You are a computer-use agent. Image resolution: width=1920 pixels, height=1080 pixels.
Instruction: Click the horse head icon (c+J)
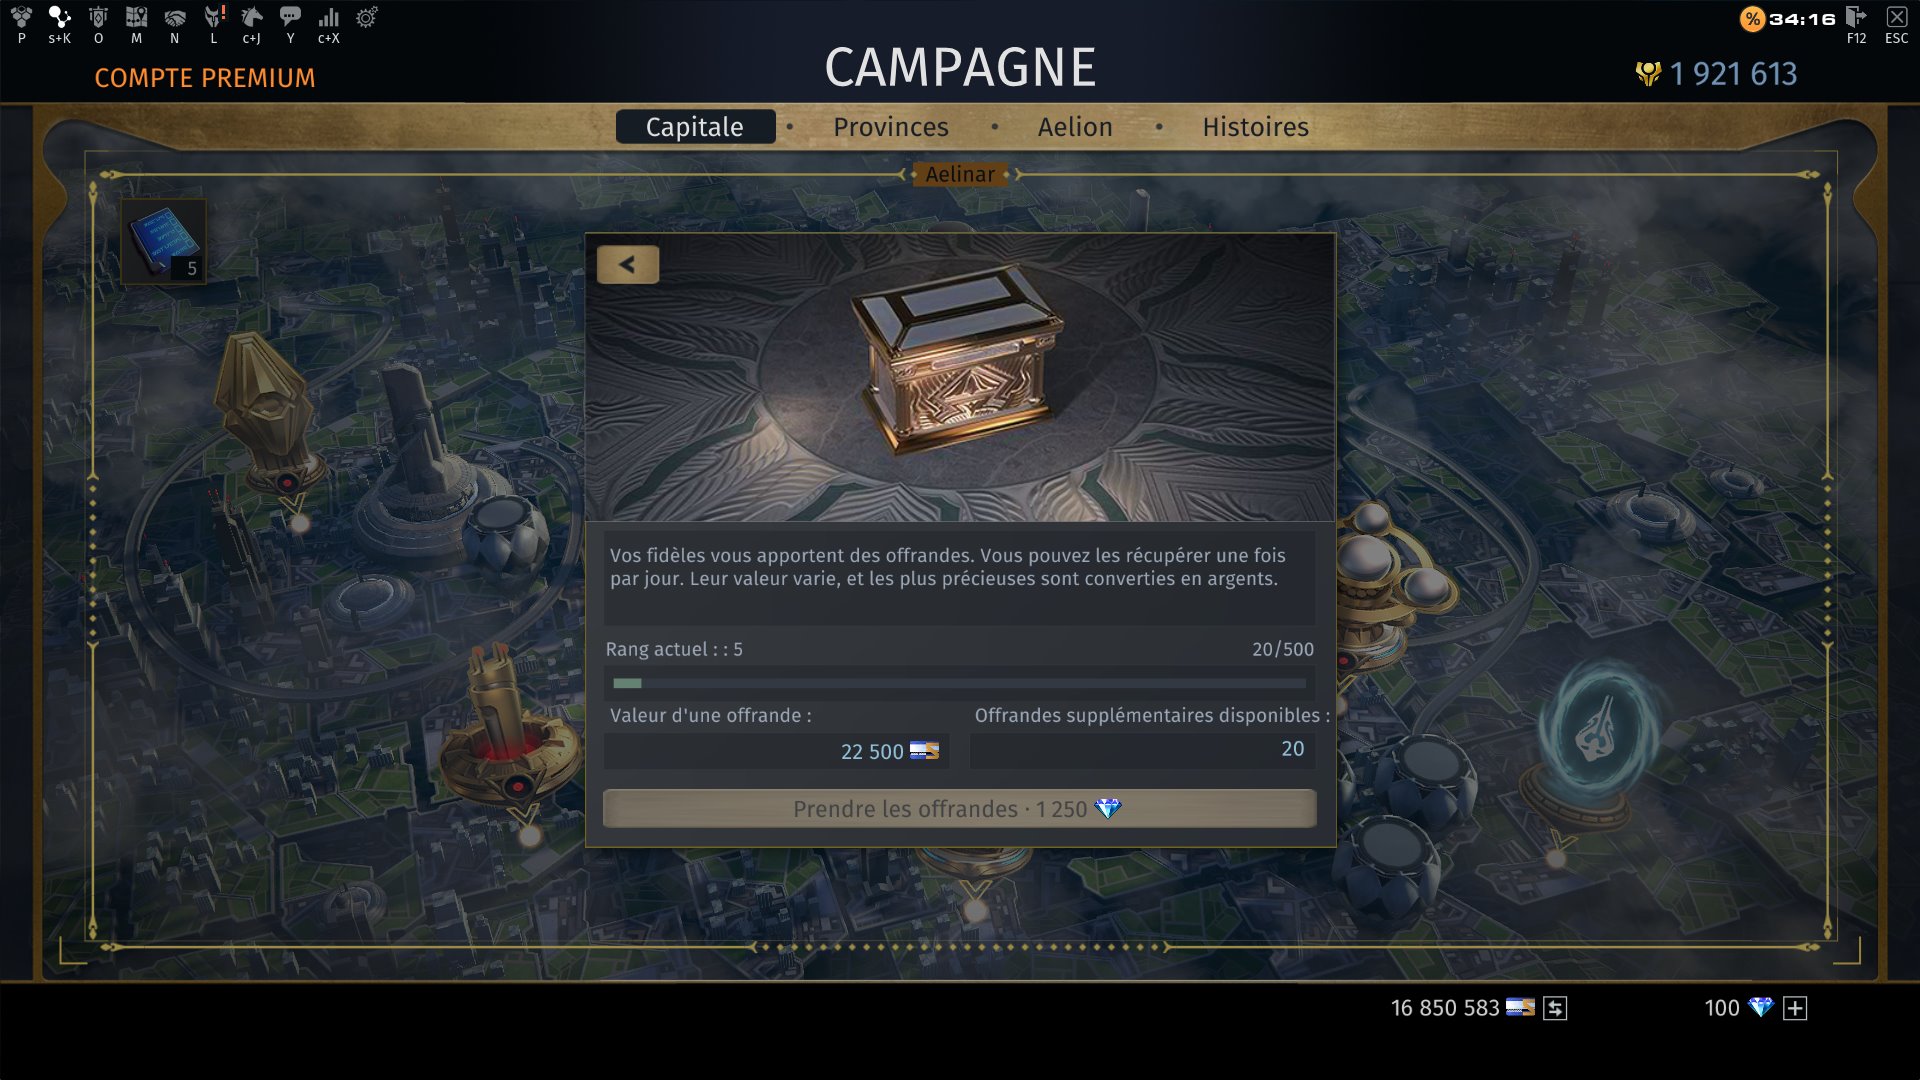point(252,18)
